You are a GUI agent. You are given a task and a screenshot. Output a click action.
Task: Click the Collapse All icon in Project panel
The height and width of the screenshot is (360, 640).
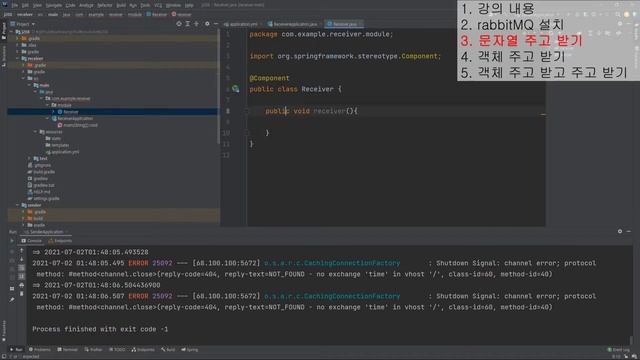(196, 24)
